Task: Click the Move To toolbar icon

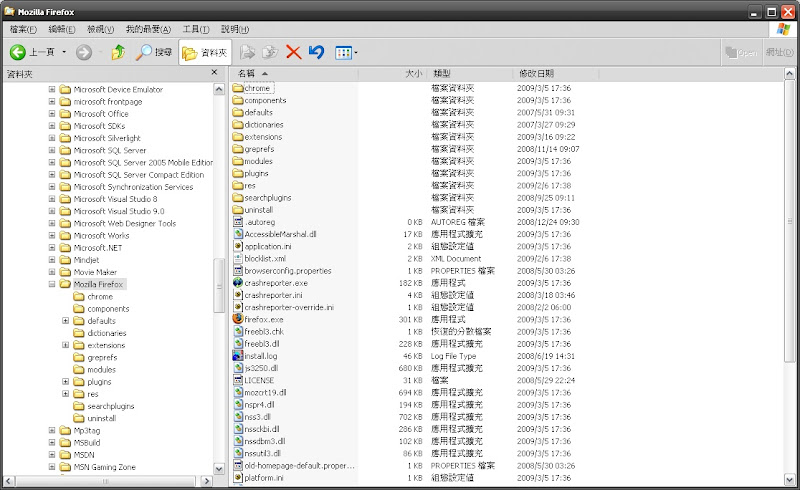Action: pyautogui.click(x=247, y=52)
